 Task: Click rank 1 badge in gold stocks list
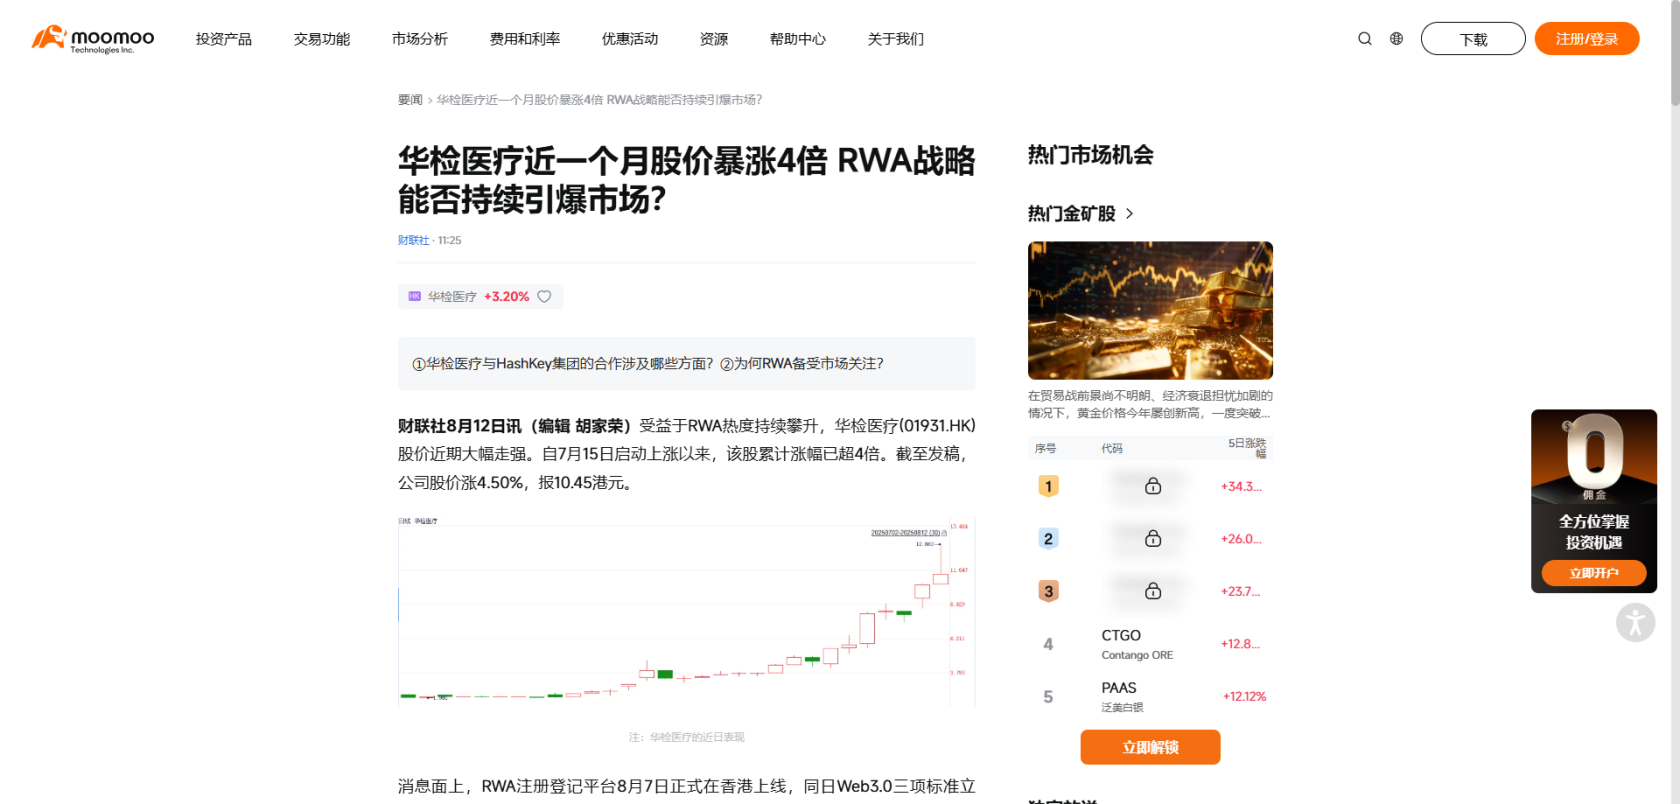(x=1048, y=486)
